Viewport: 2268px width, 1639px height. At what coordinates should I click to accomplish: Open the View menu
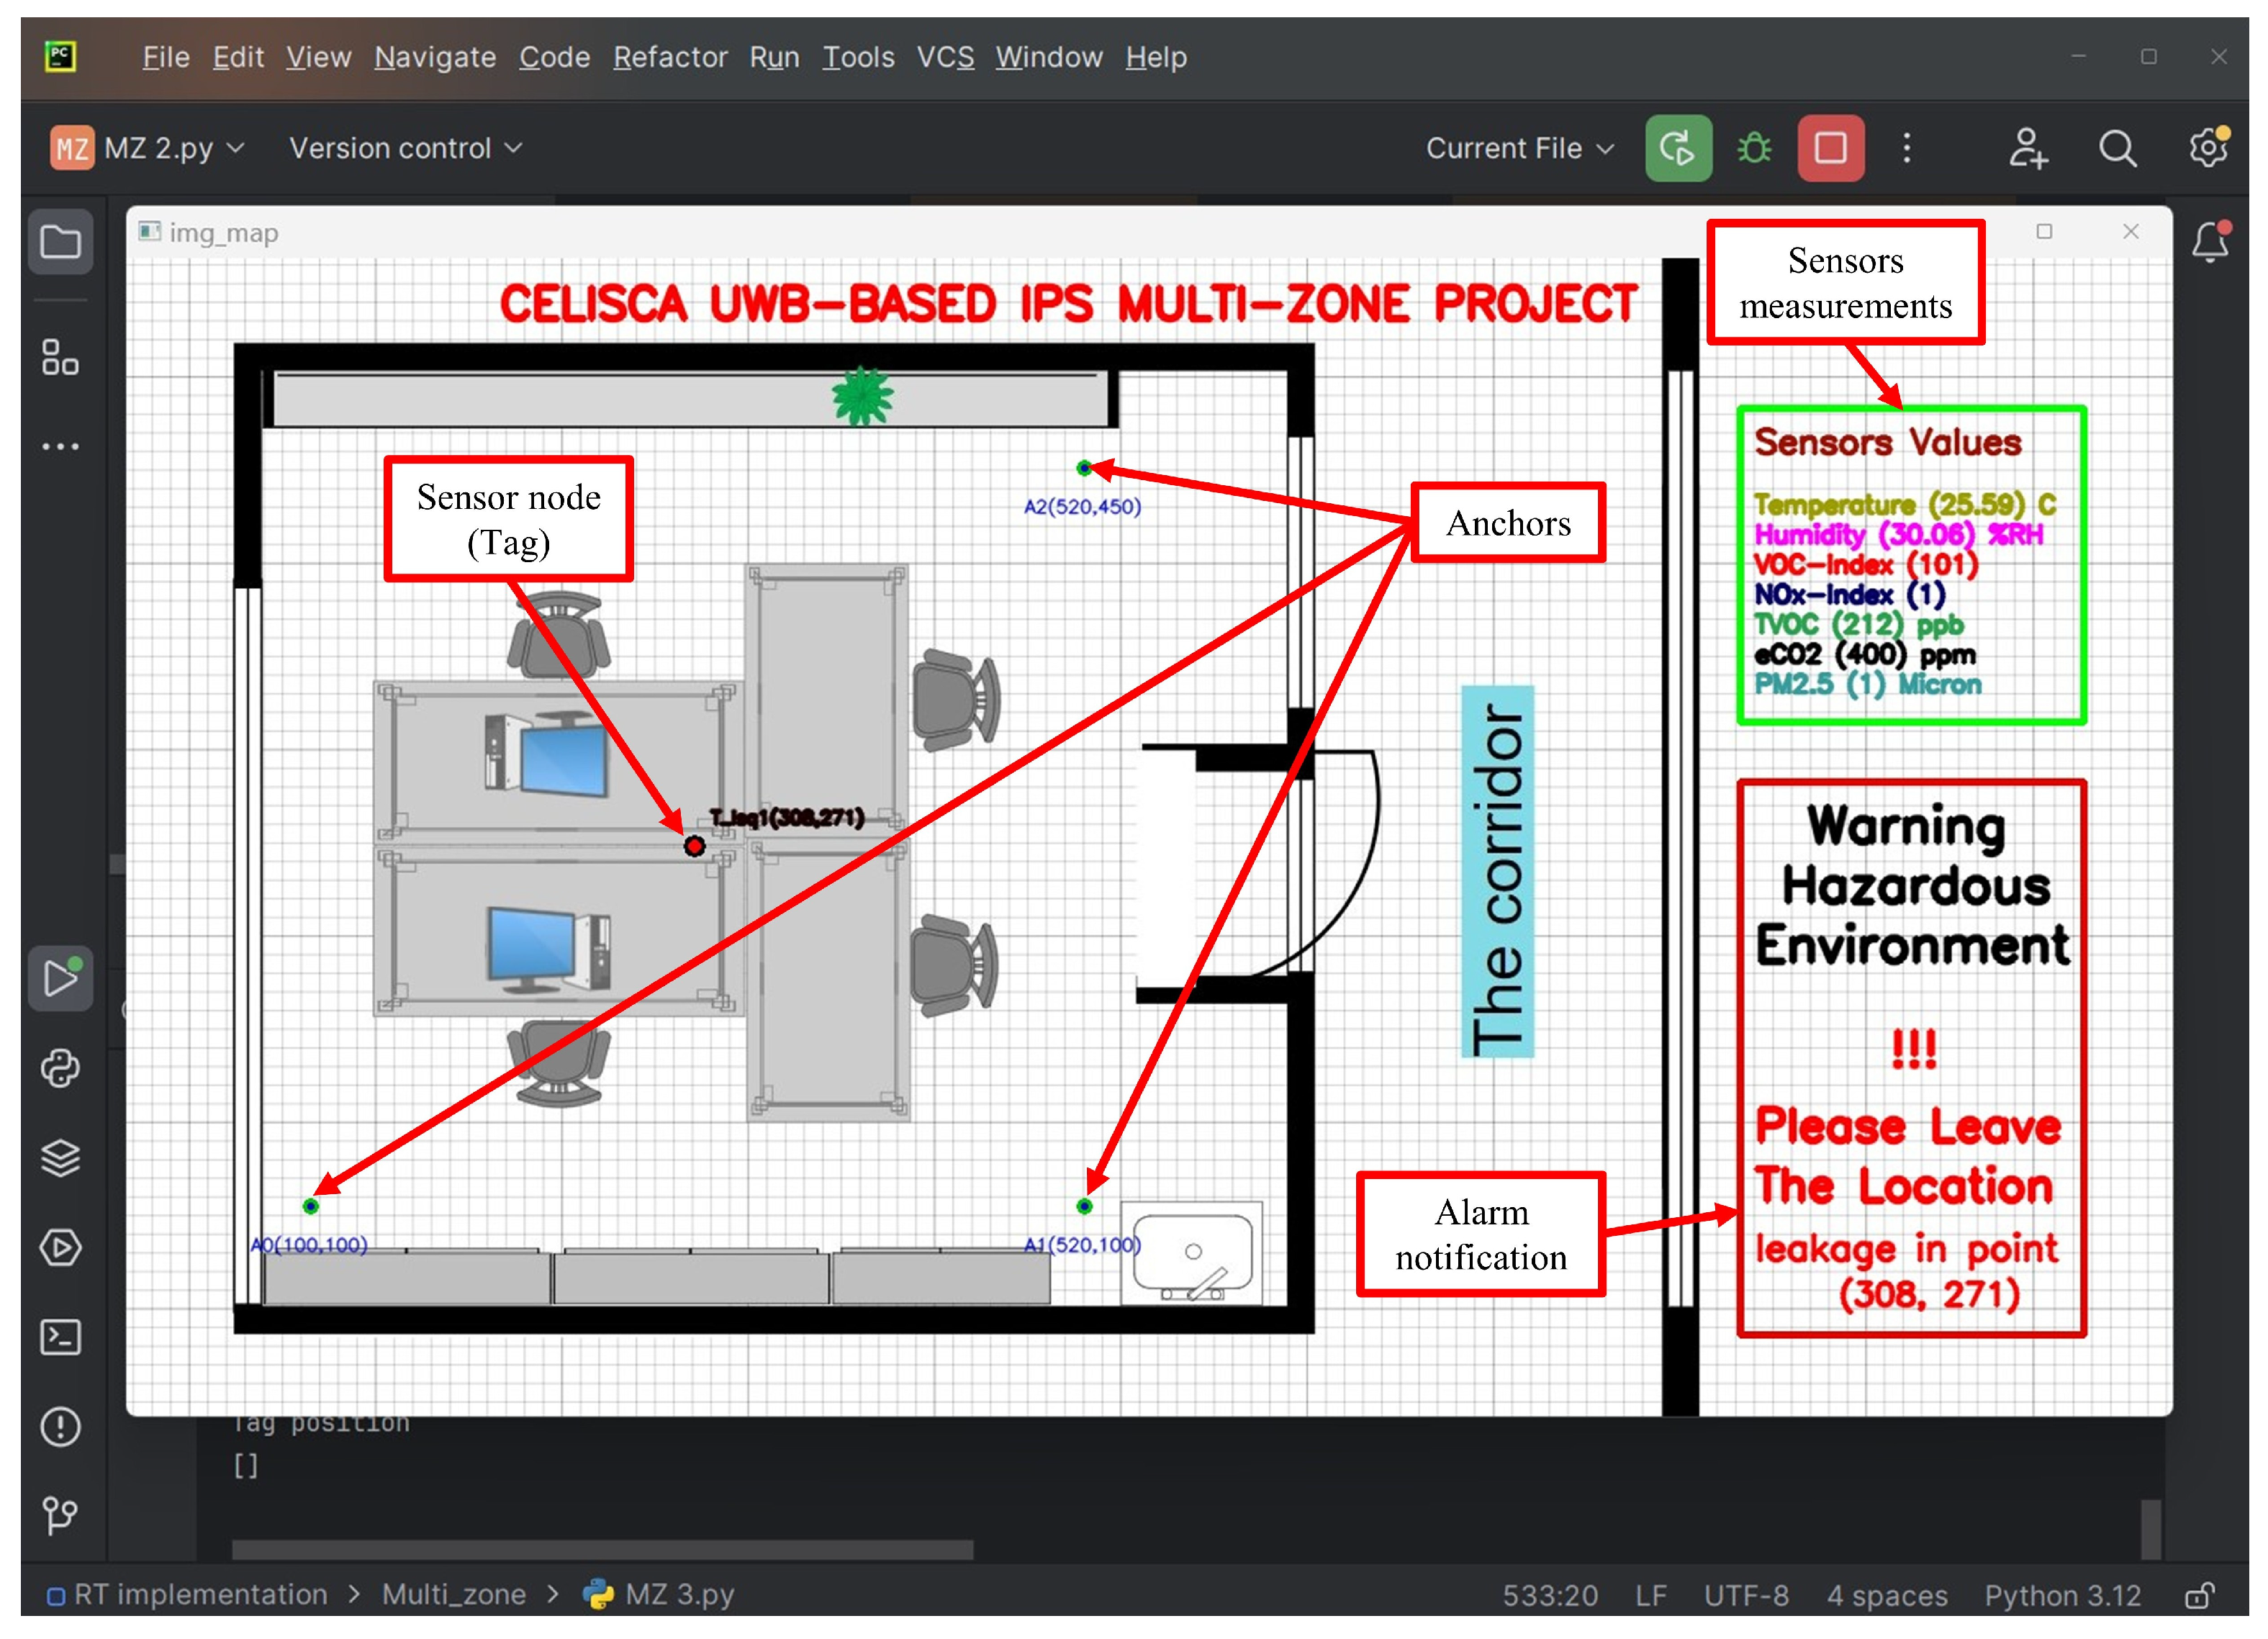click(x=318, y=57)
